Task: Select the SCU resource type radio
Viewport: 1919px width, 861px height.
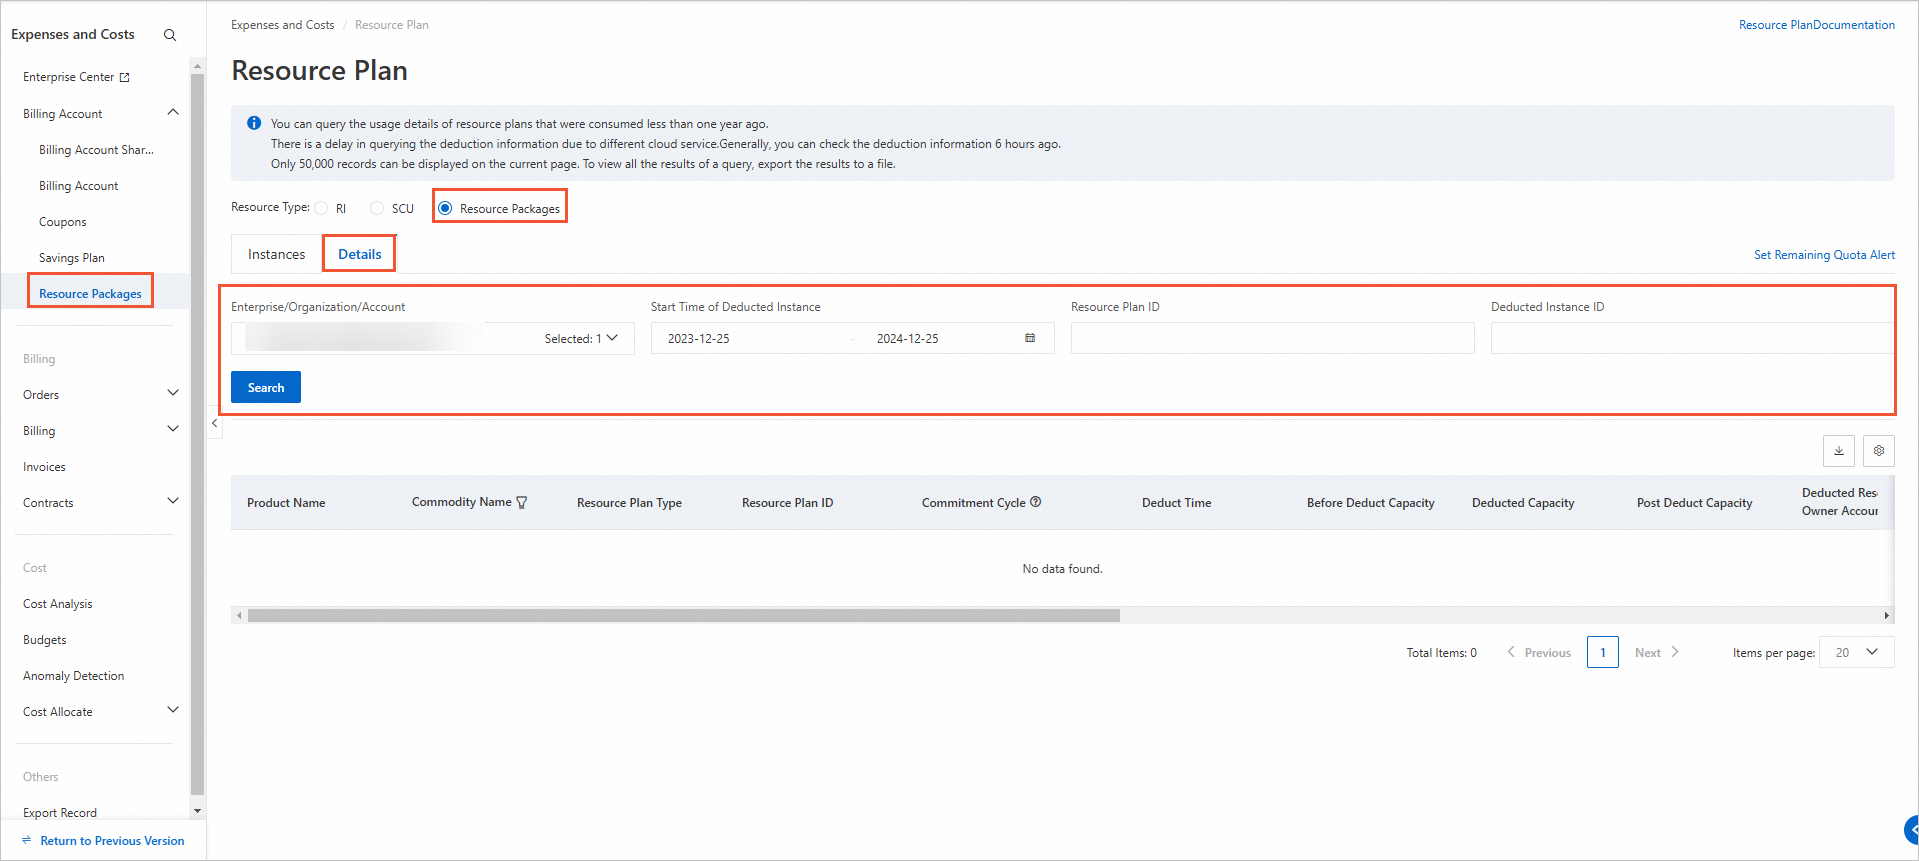Action: pyautogui.click(x=377, y=208)
